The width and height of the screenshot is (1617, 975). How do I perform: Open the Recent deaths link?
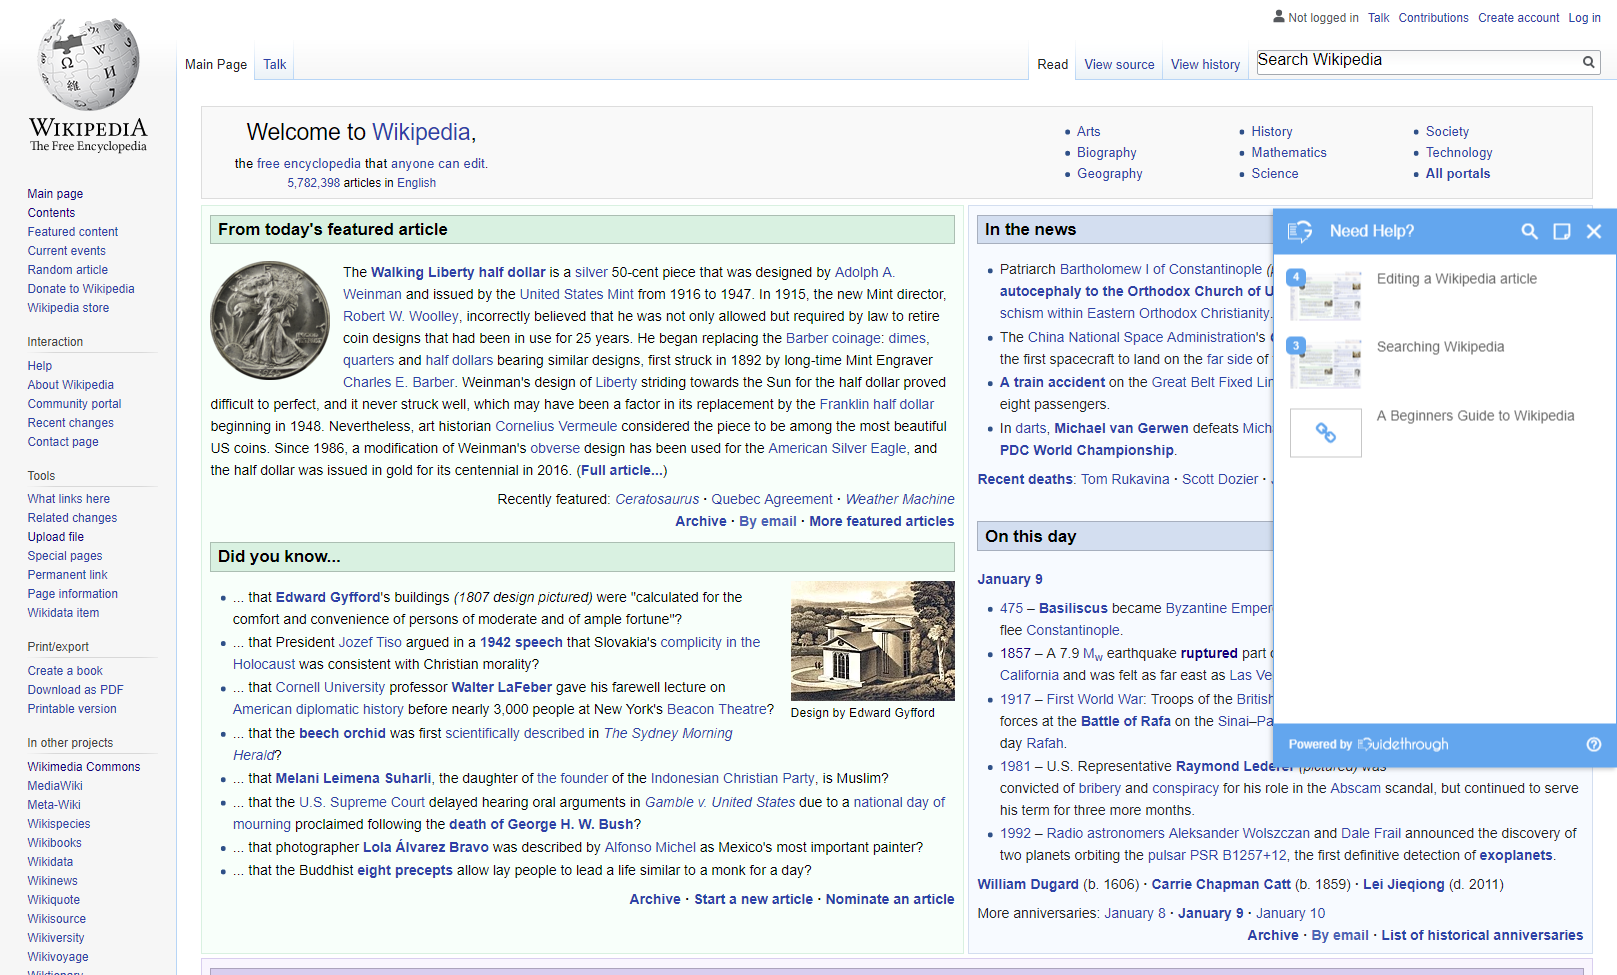tap(1025, 479)
